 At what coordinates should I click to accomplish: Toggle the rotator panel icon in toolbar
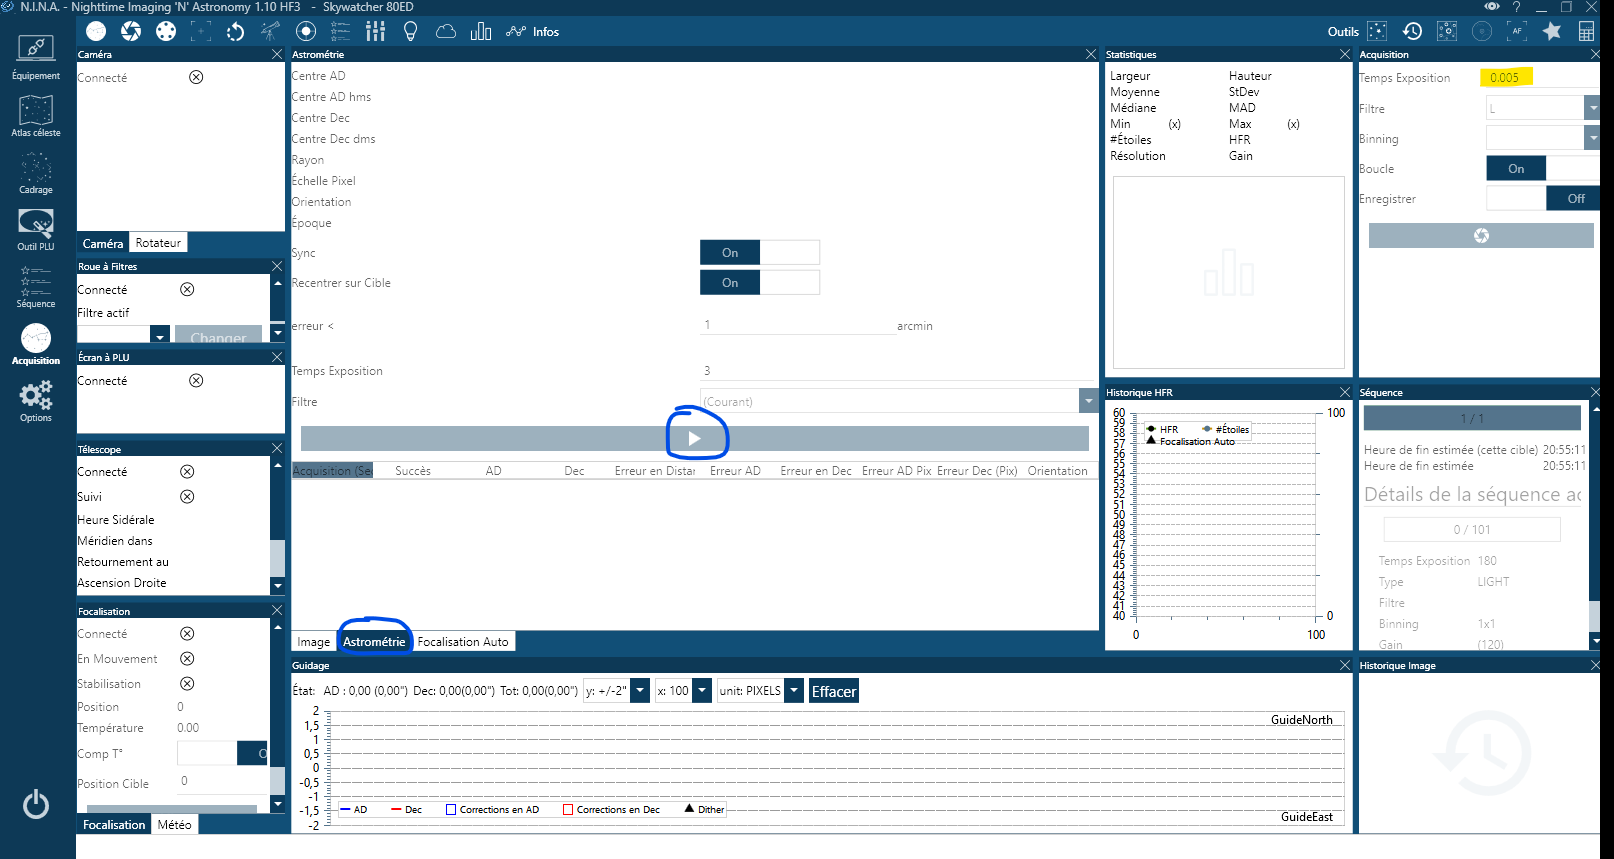(x=236, y=31)
